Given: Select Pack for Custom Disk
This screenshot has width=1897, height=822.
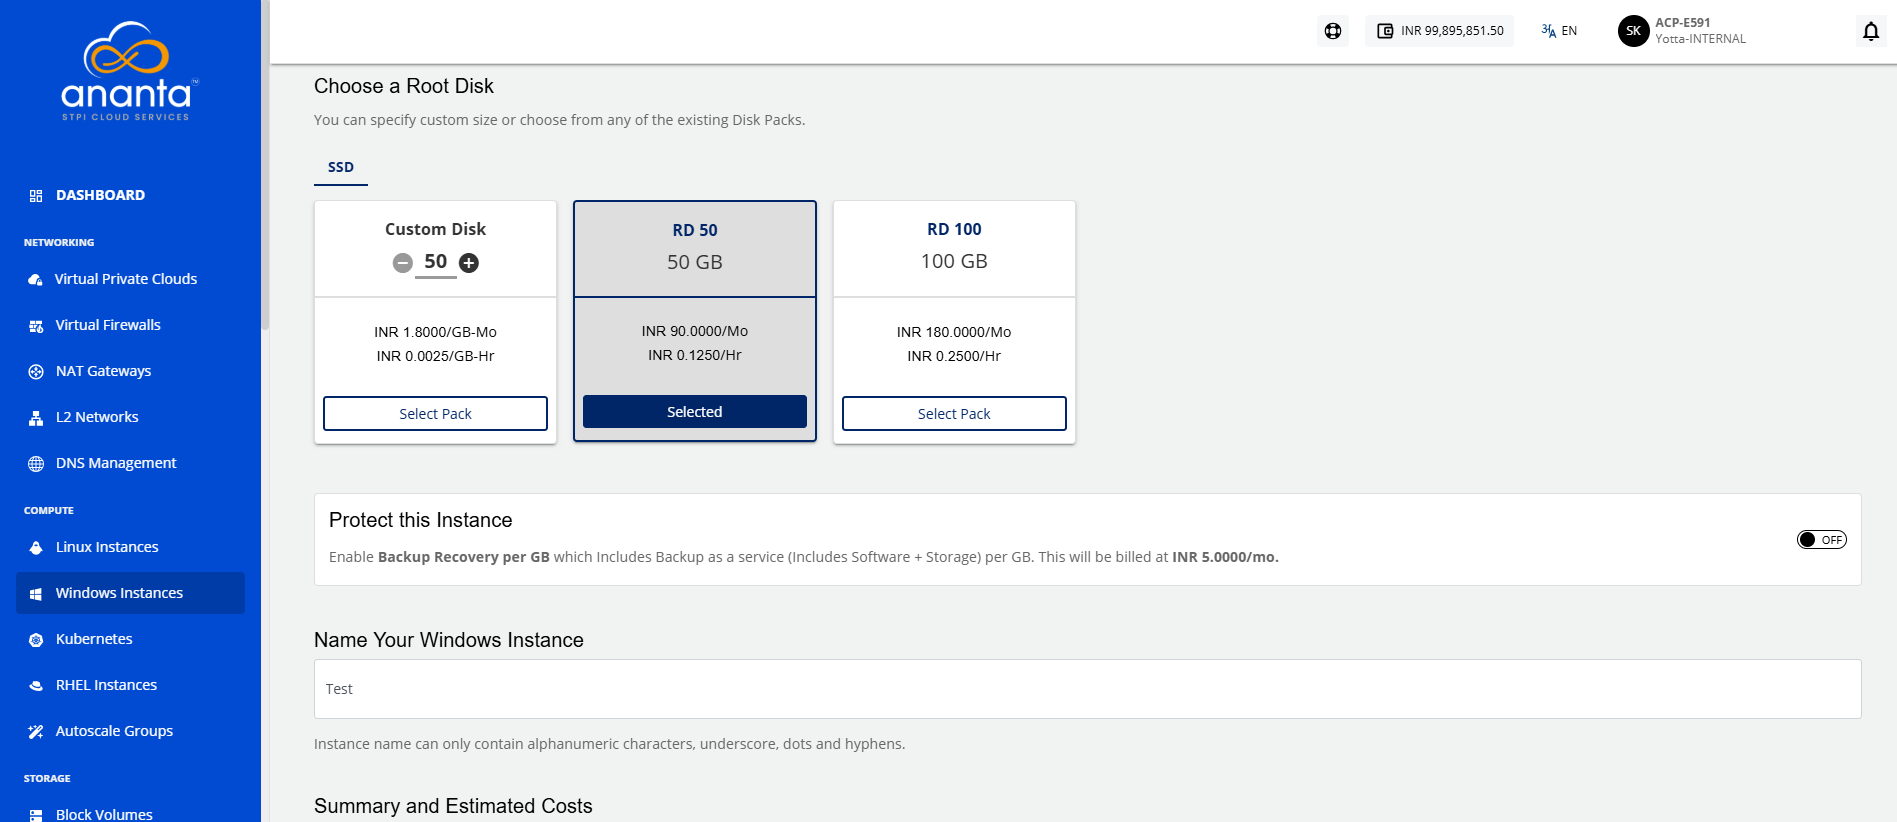Looking at the screenshot, I should [435, 414].
